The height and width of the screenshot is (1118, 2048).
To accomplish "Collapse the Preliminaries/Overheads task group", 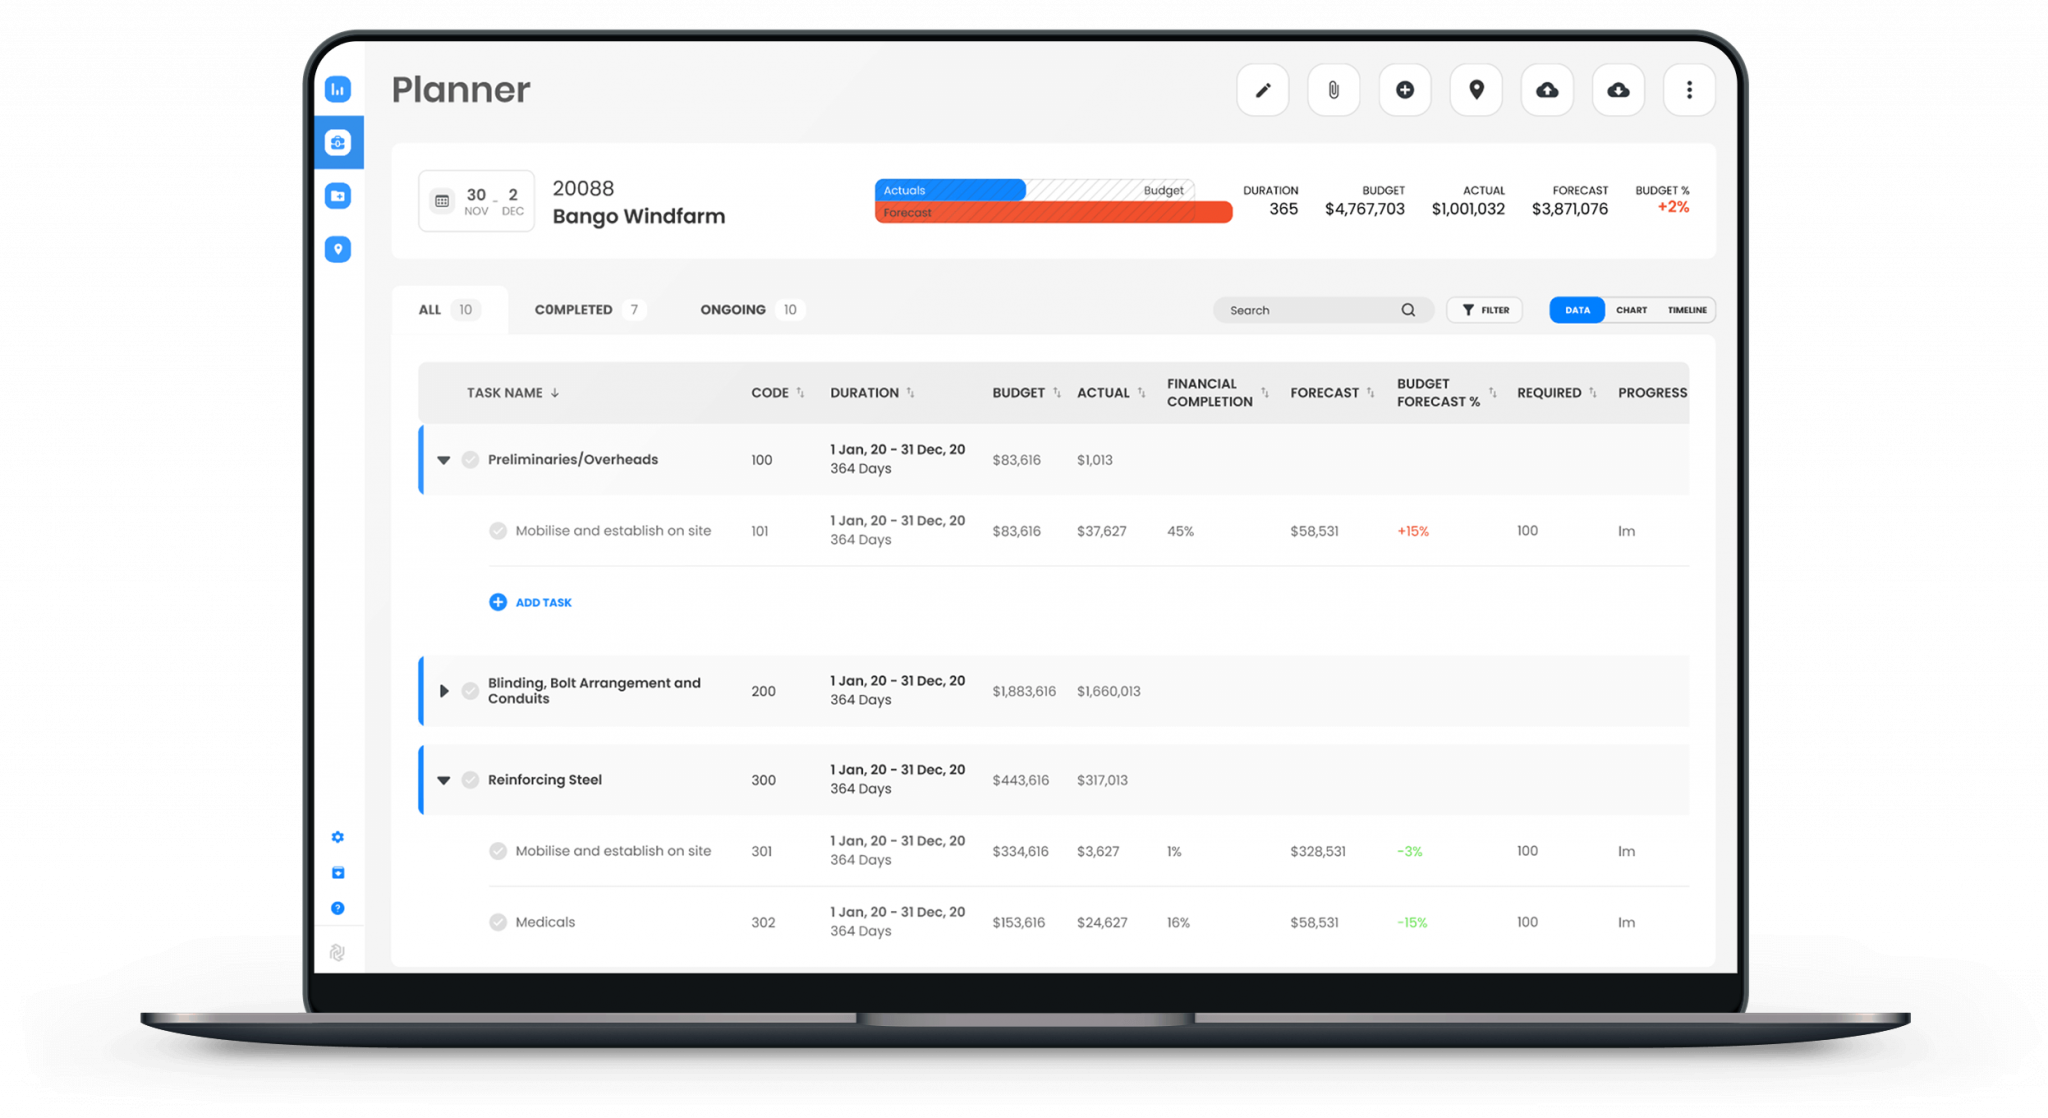I will 444,459.
